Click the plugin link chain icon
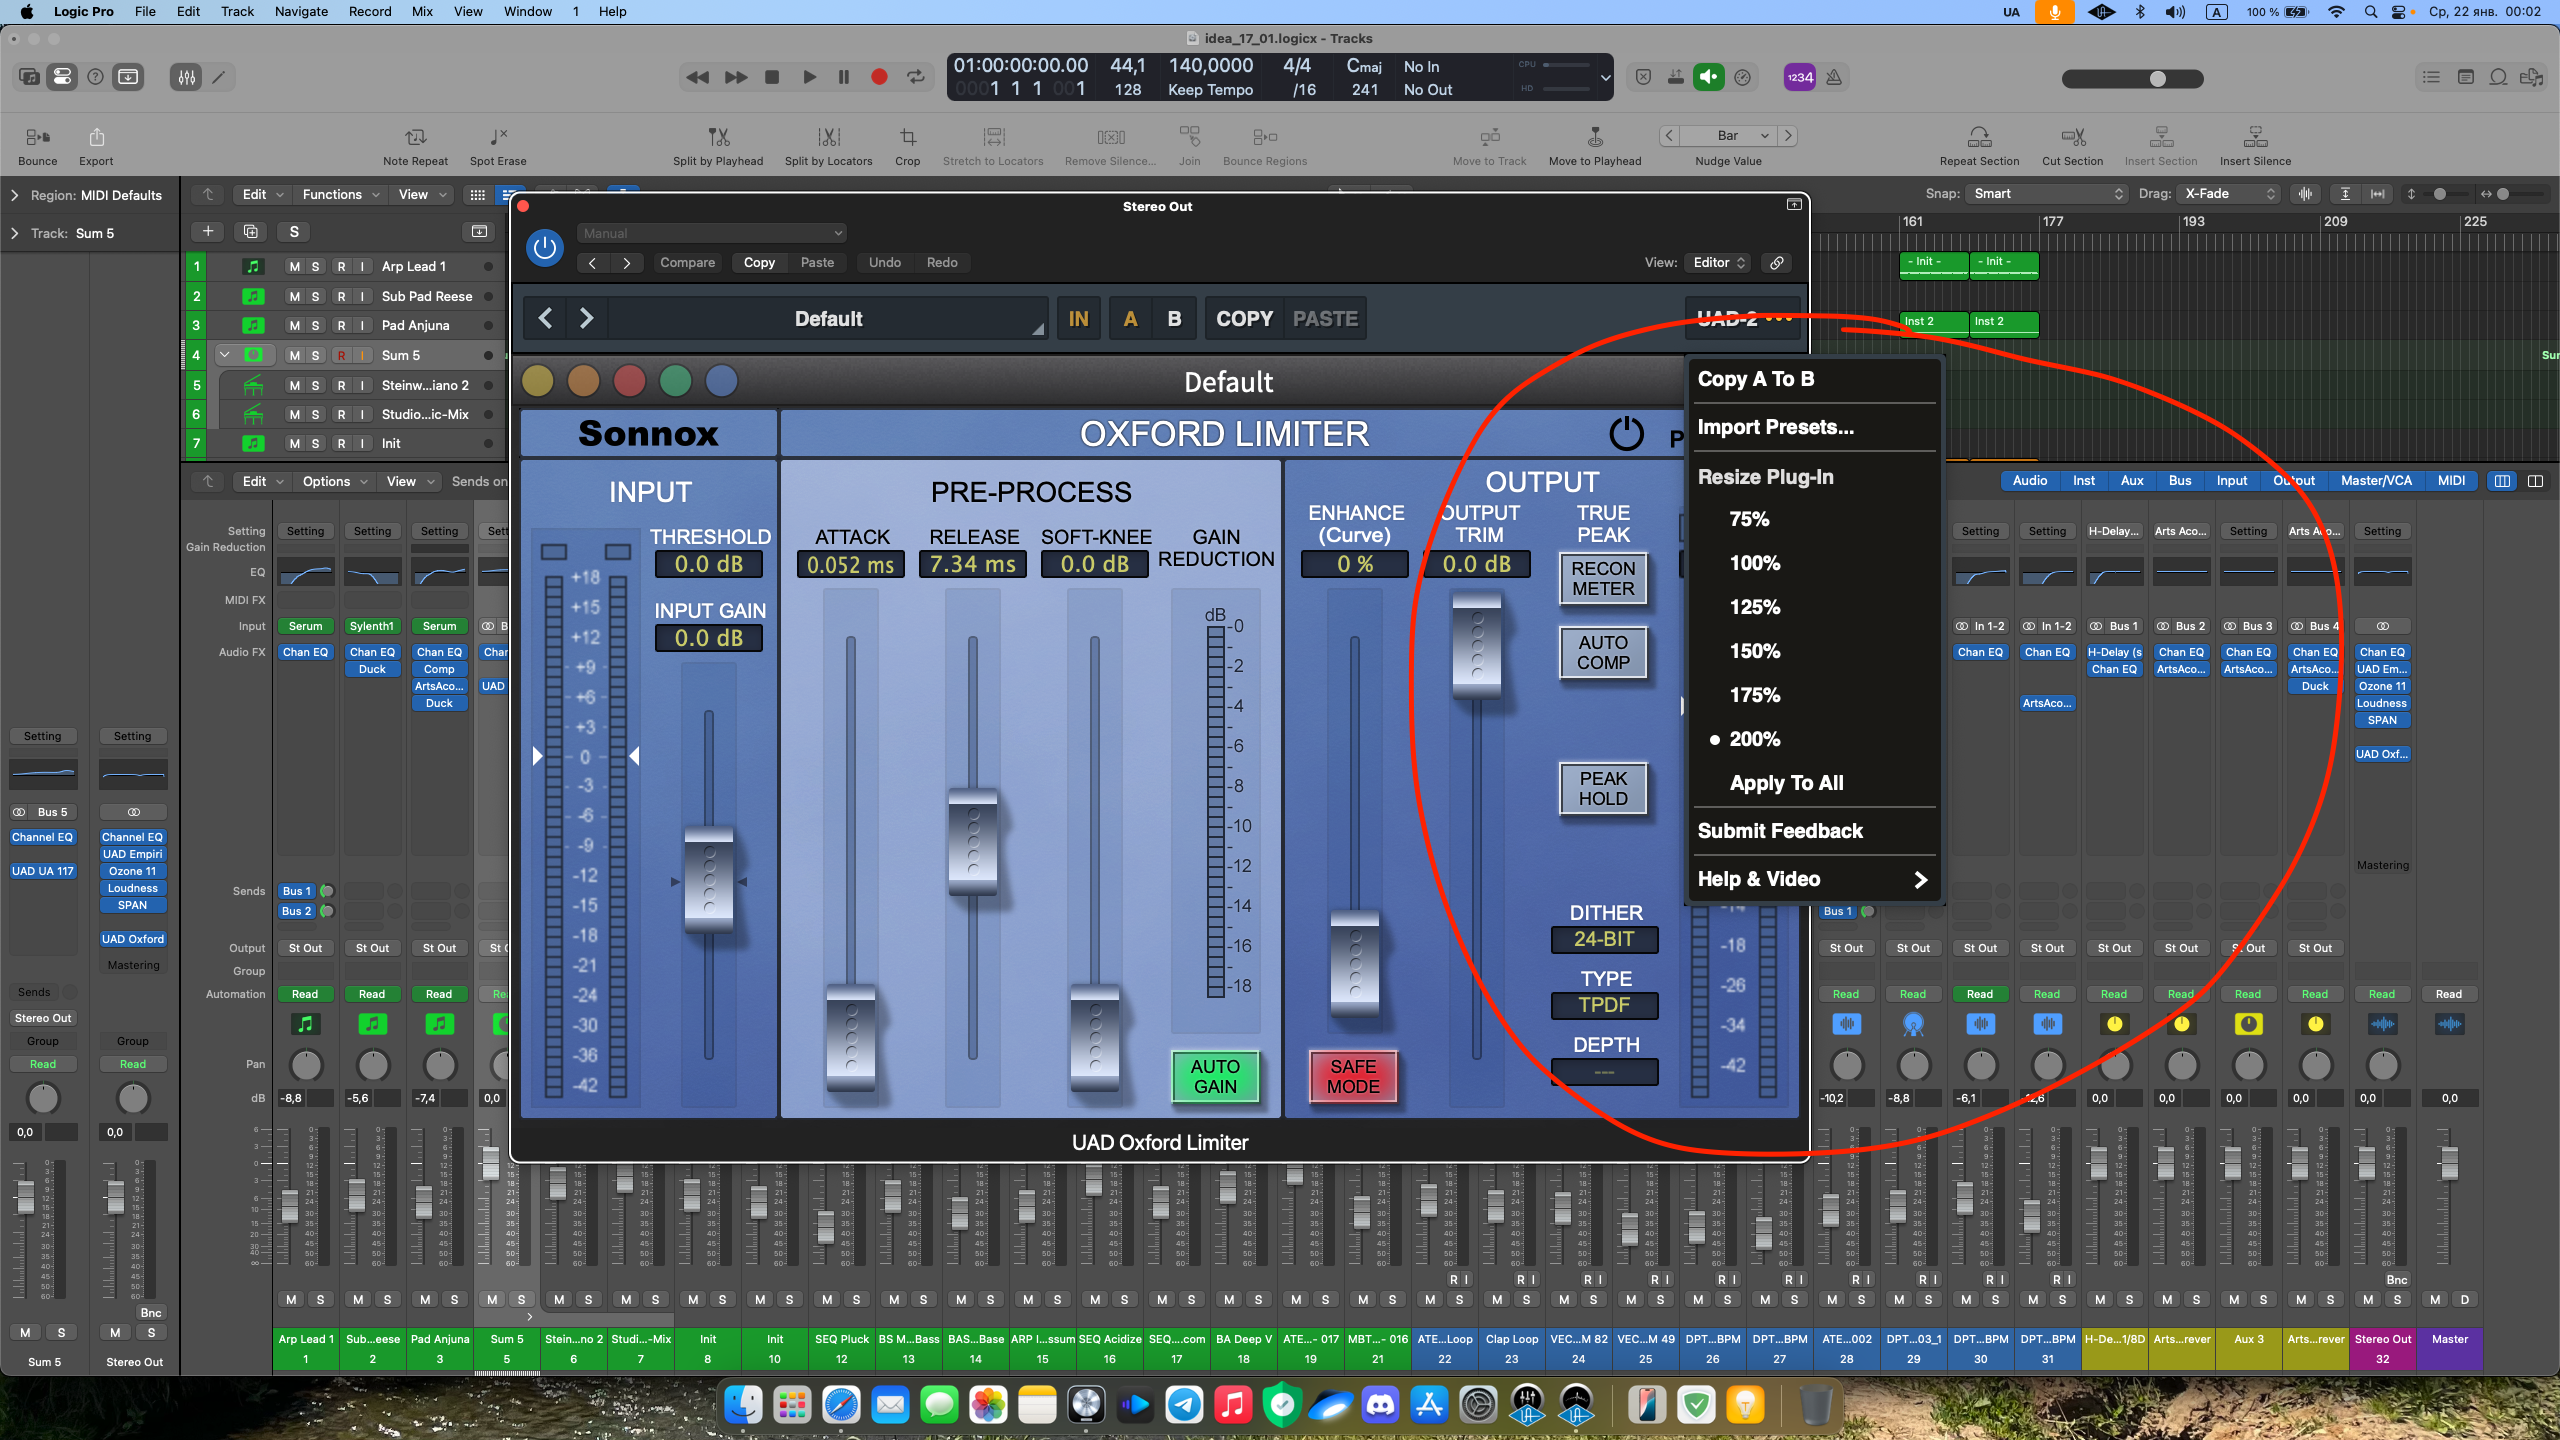2560x1440 pixels. point(1776,263)
